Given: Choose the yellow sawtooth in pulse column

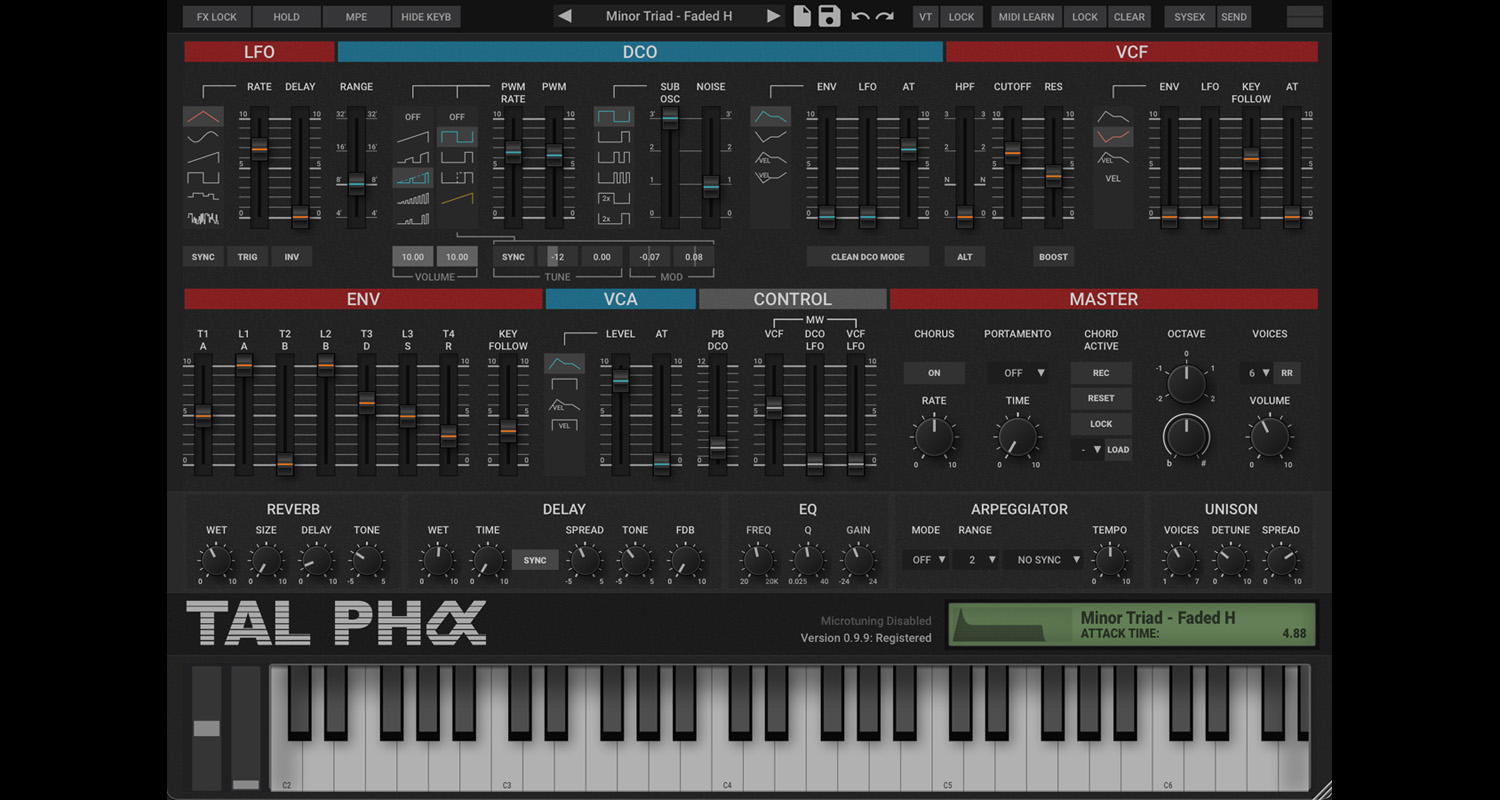Looking at the screenshot, I should click(457, 198).
